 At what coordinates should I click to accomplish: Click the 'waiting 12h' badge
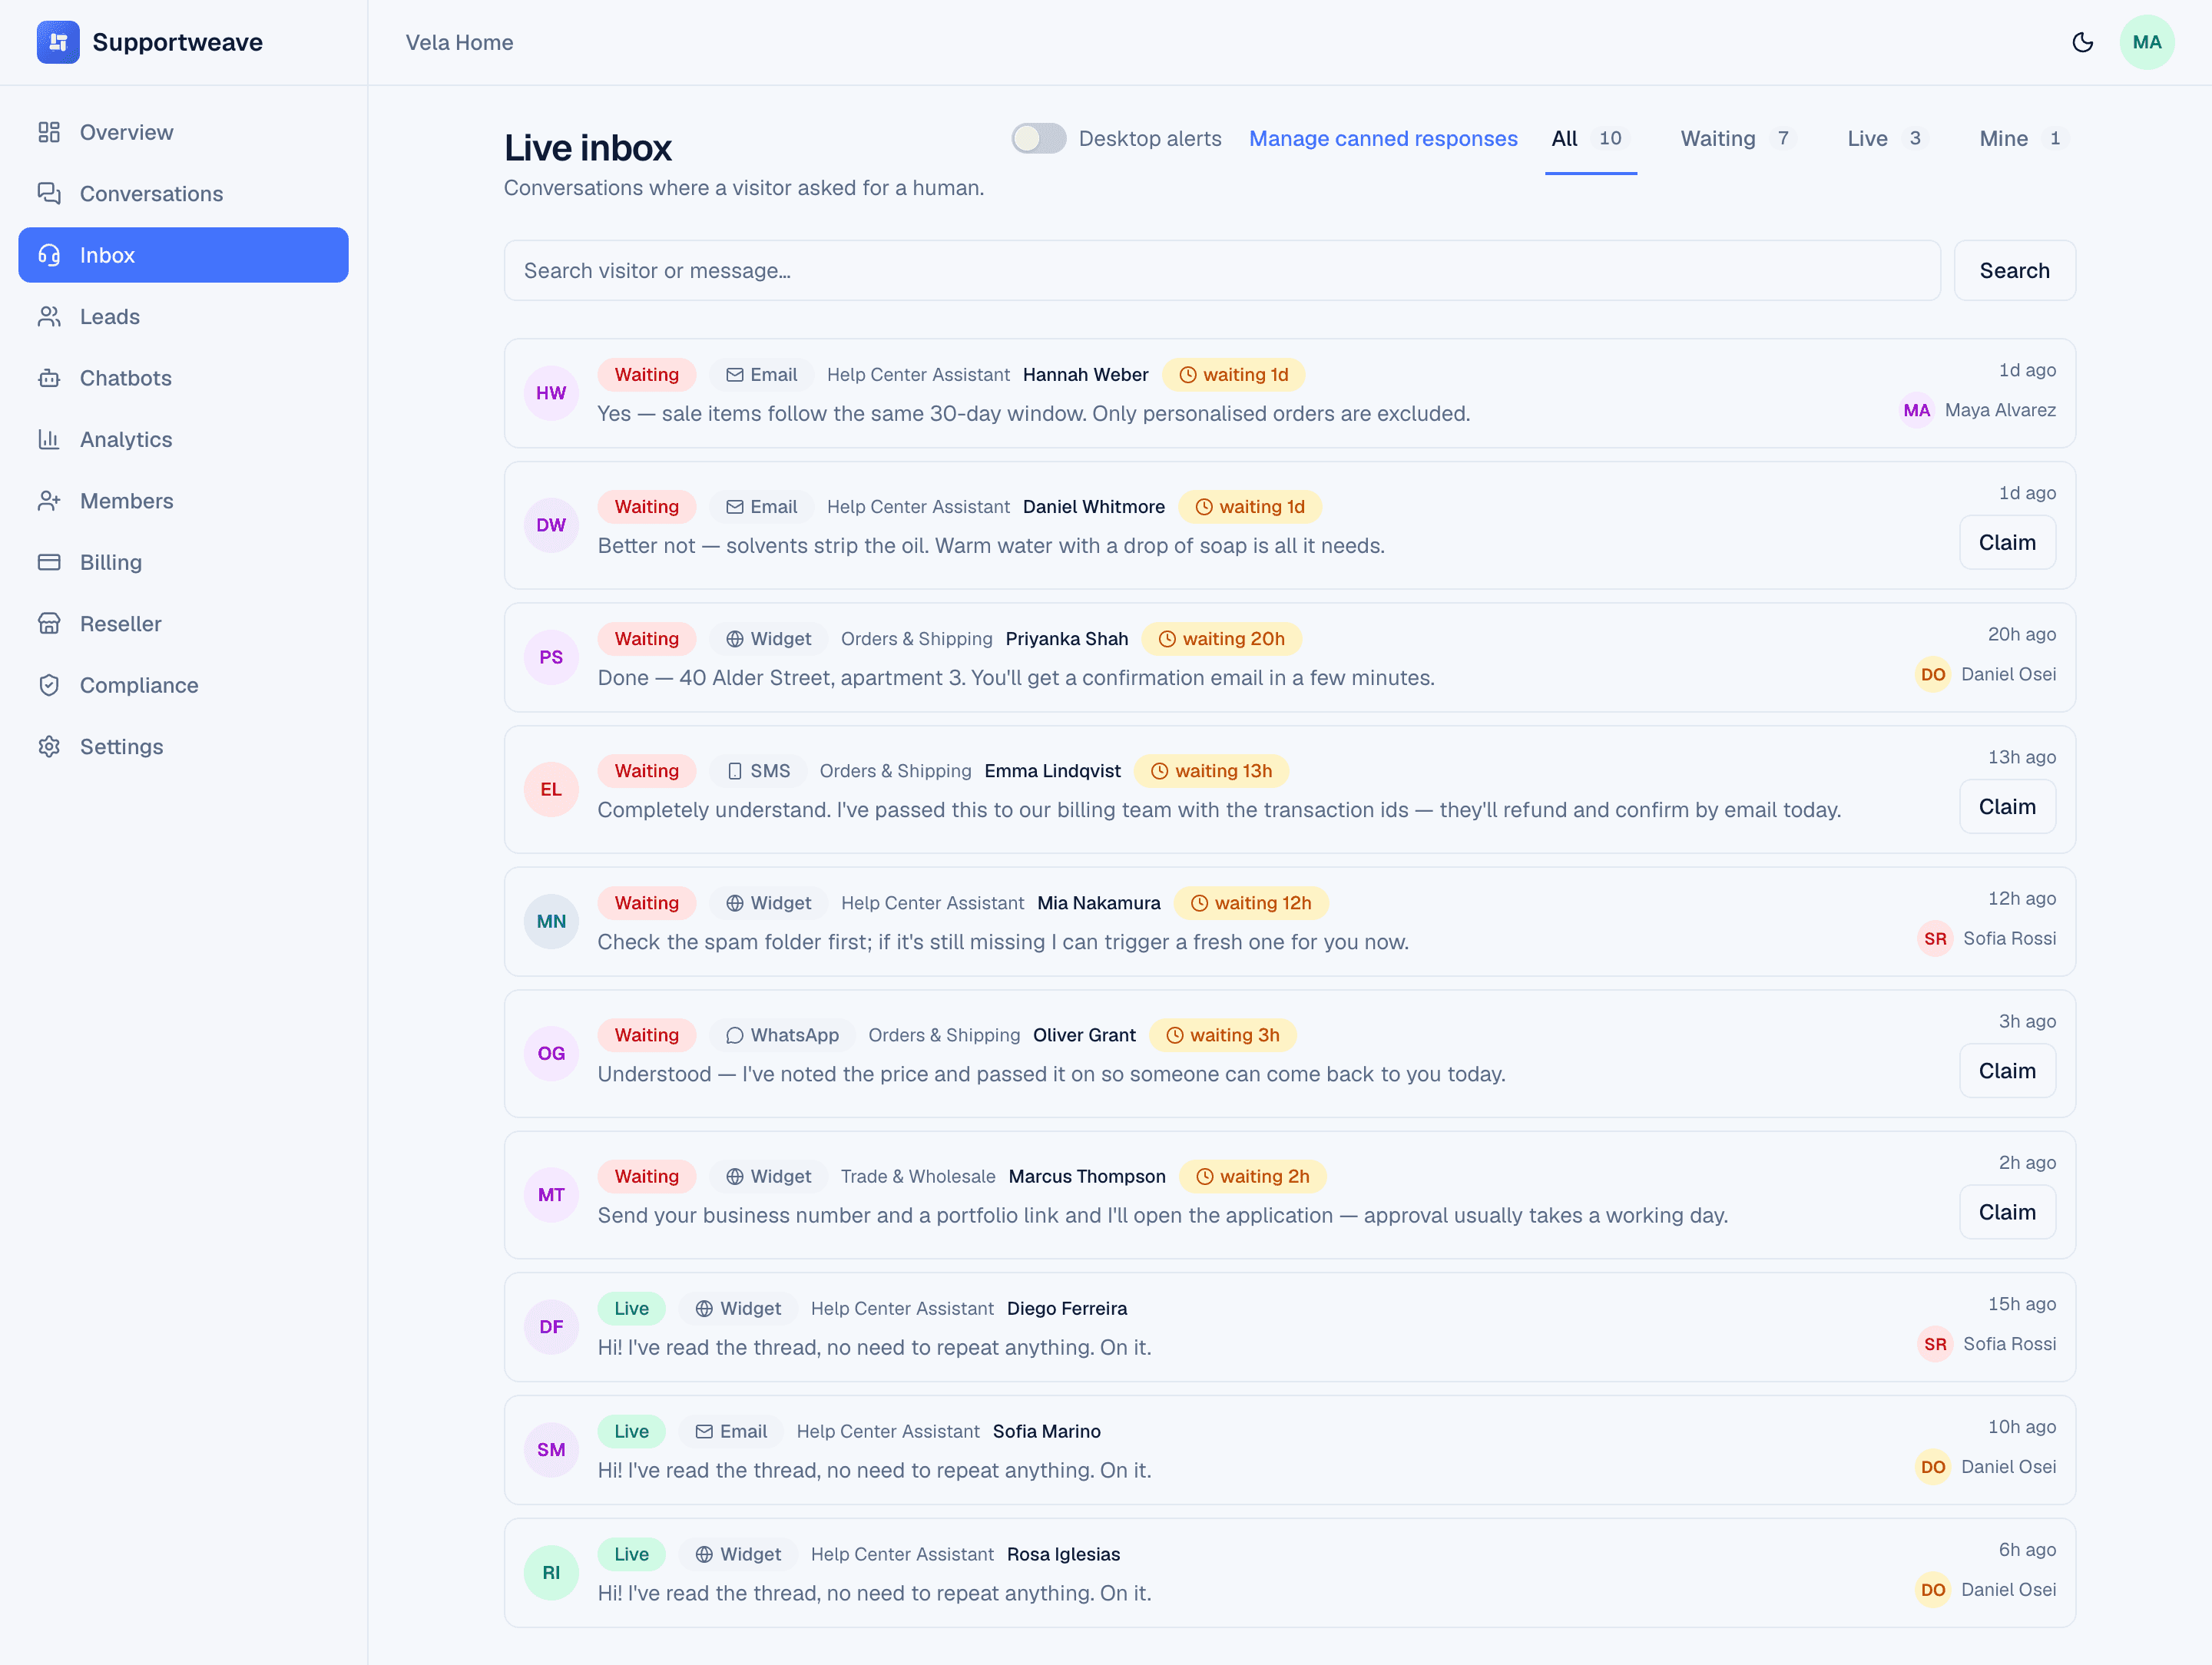click(x=1251, y=902)
